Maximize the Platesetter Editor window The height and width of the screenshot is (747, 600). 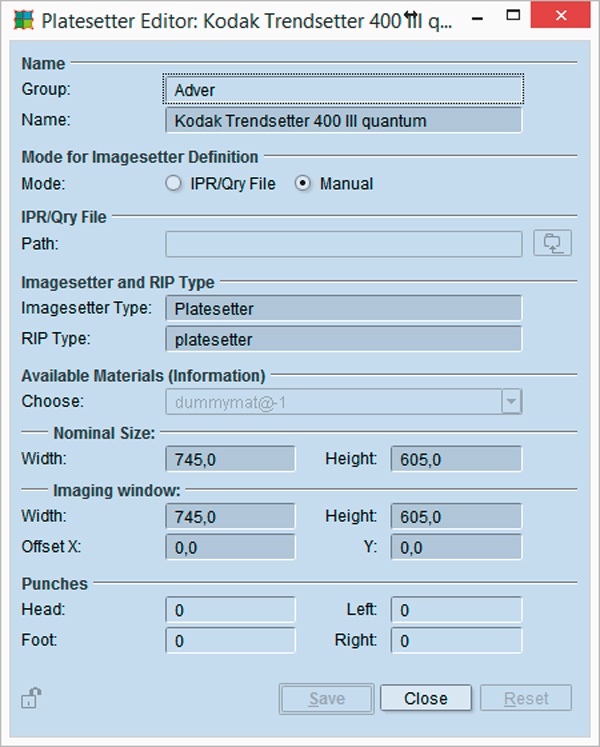click(x=513, y=15)
